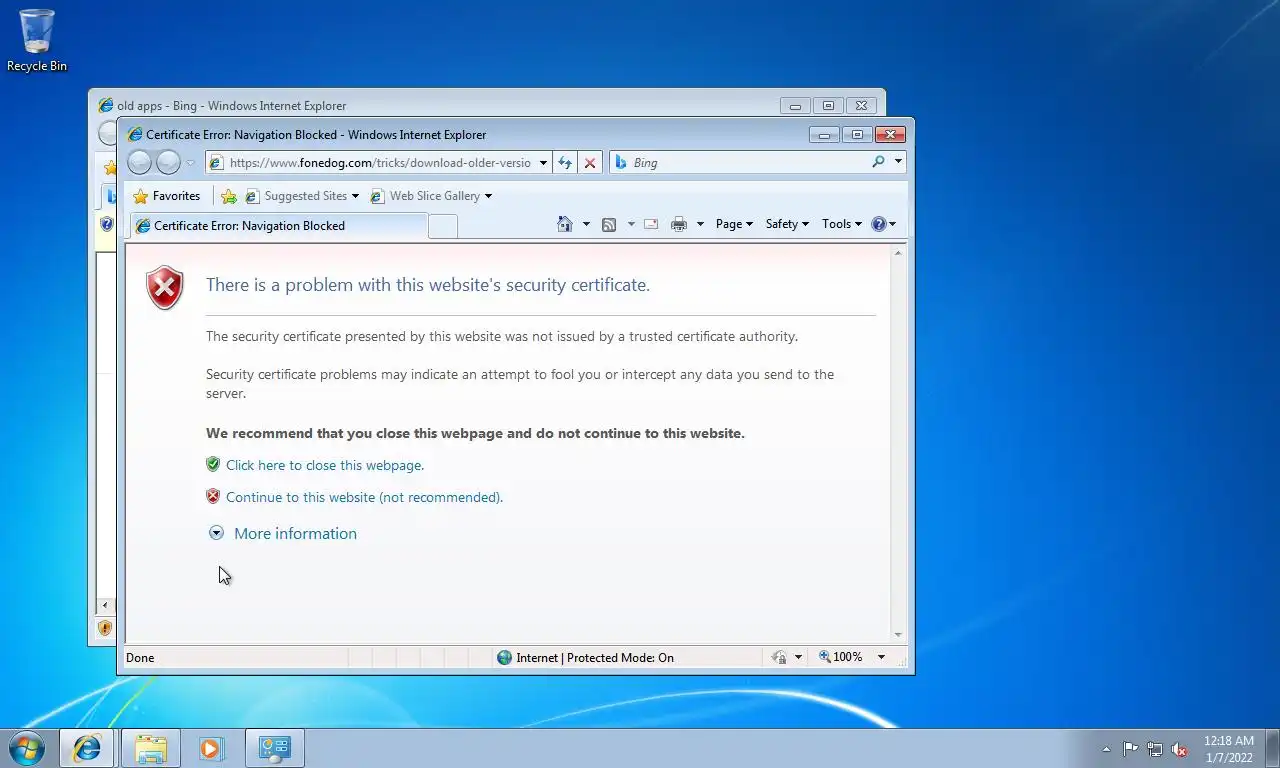Image resolution: width=1280 pixels, height=768 pixels.
Task: Click the Read Mail envelope icon
Action: 651,224
